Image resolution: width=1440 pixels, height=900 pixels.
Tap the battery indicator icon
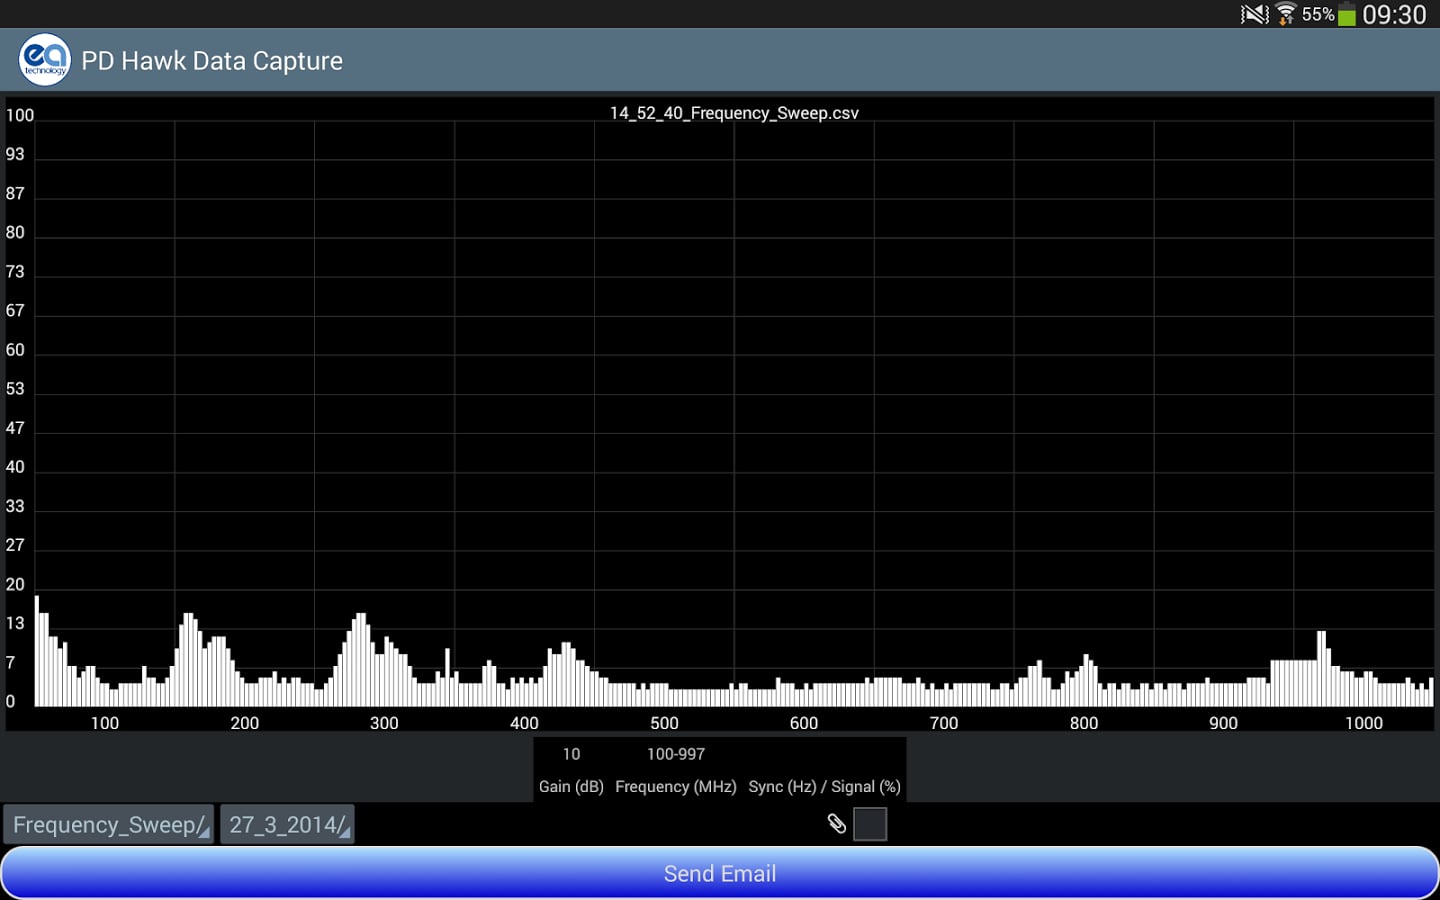[1347, 14]
